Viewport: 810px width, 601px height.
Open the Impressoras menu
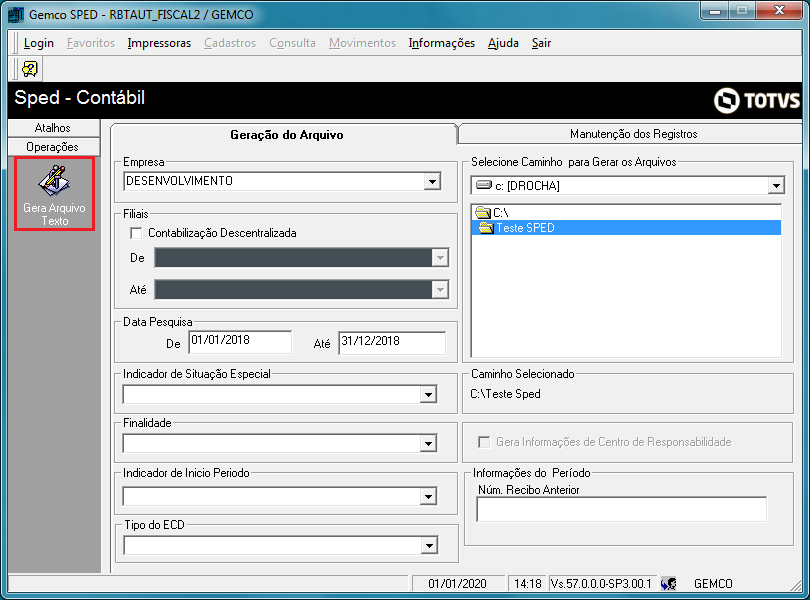159,43
